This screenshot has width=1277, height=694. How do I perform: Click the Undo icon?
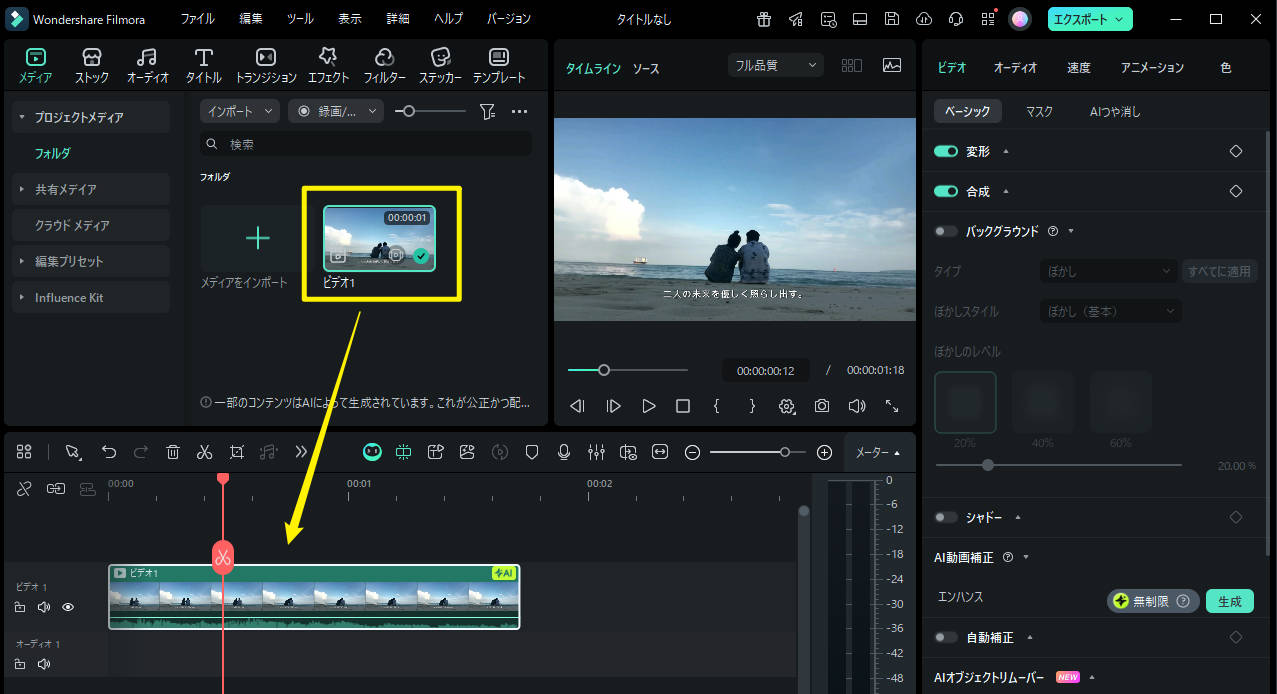tap(109, 452)
